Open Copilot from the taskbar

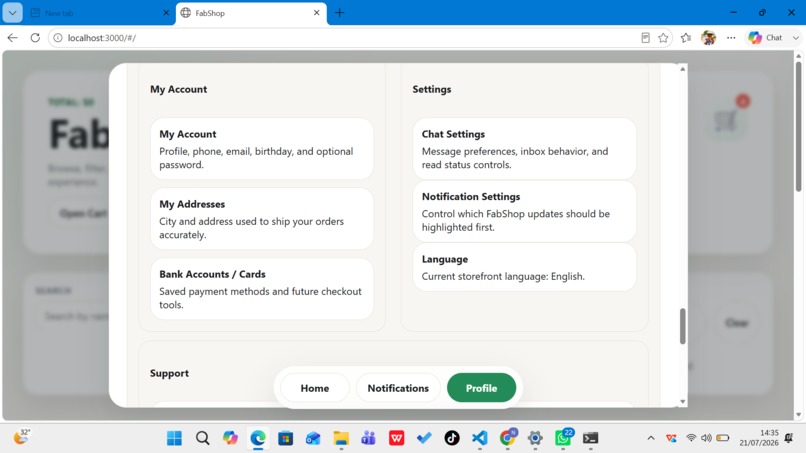[x=230, y=438]
